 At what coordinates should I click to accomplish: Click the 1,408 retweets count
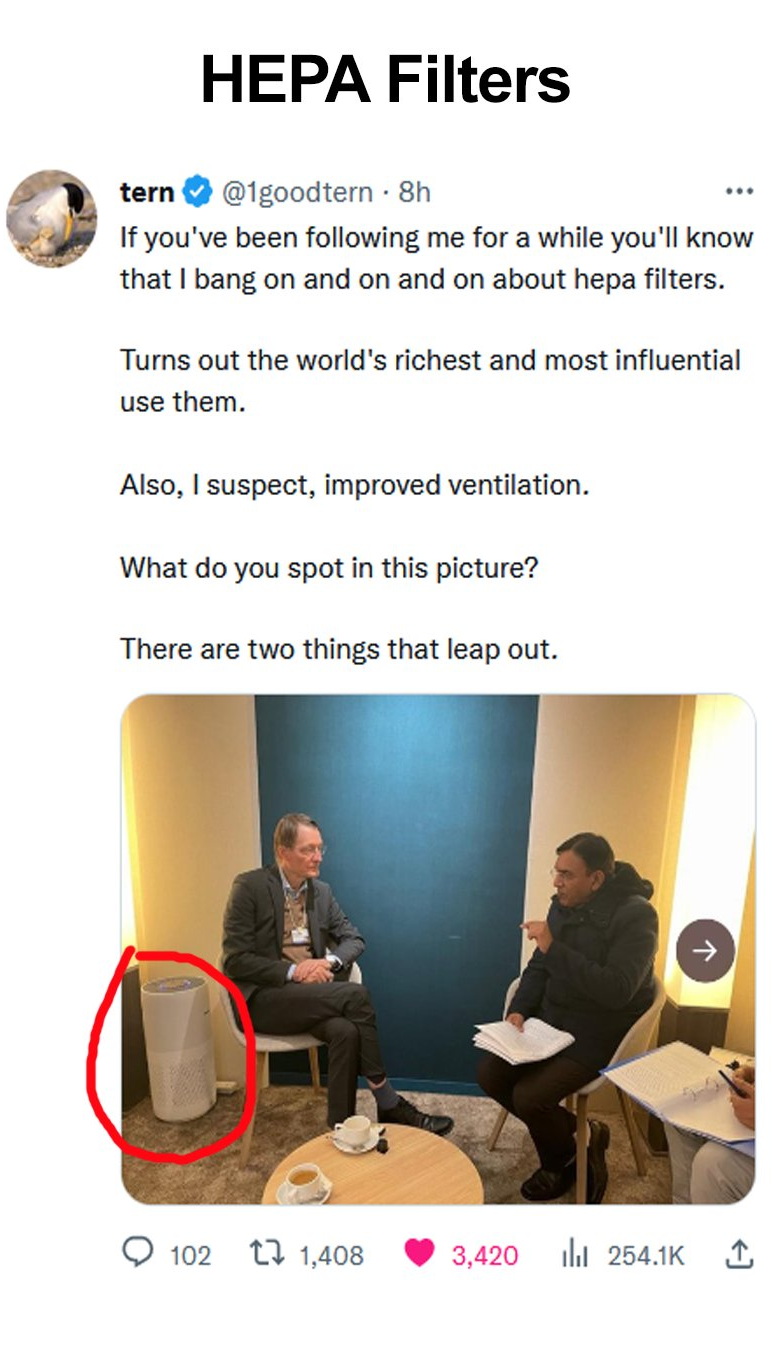332,1255
